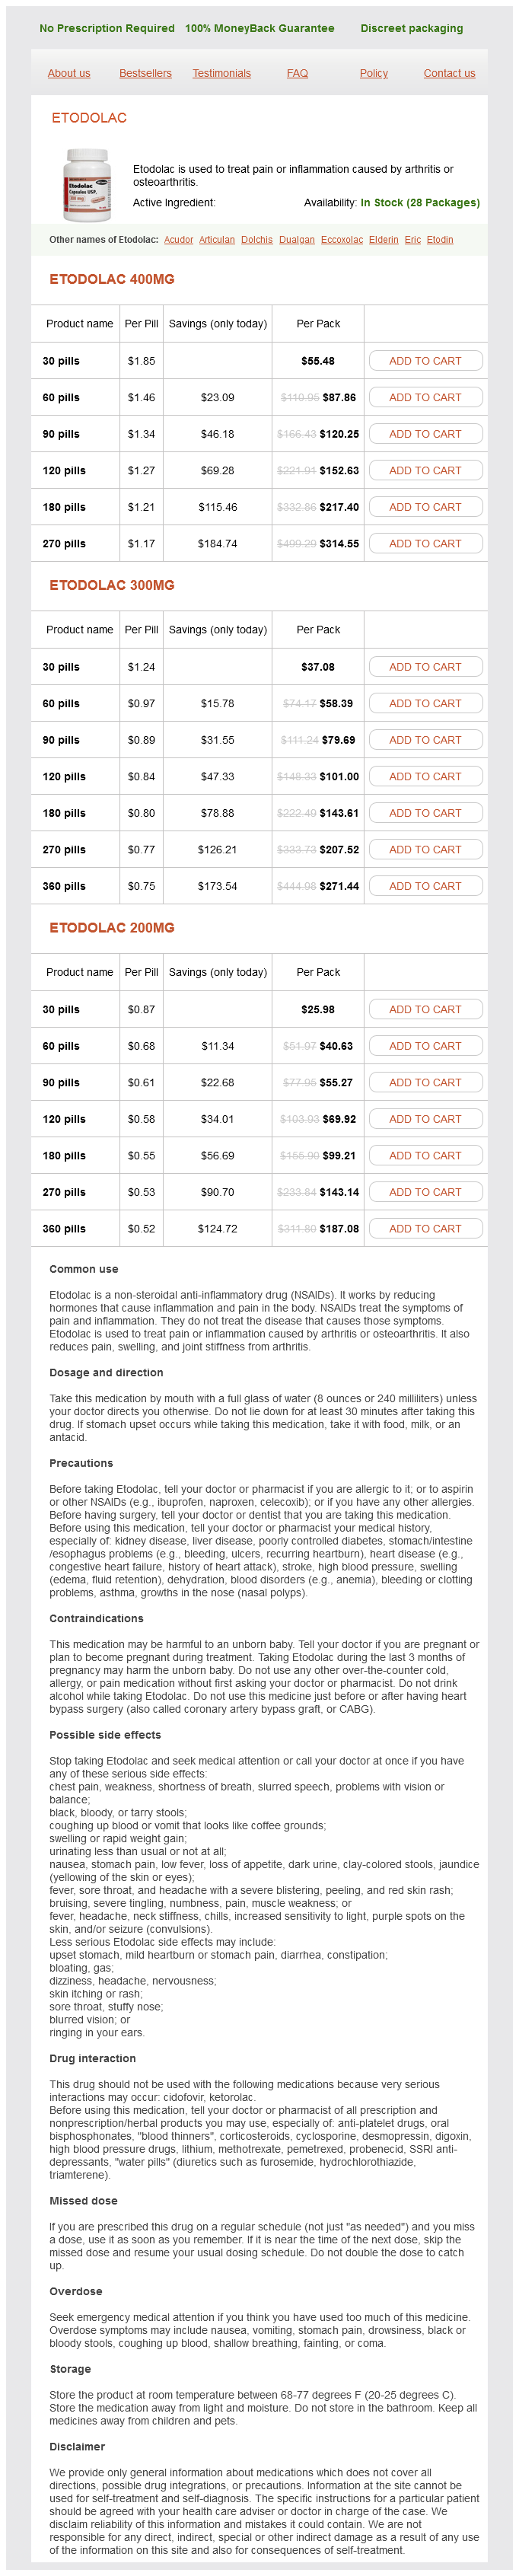Navigate to Contact us

click(x=449, y=73)
